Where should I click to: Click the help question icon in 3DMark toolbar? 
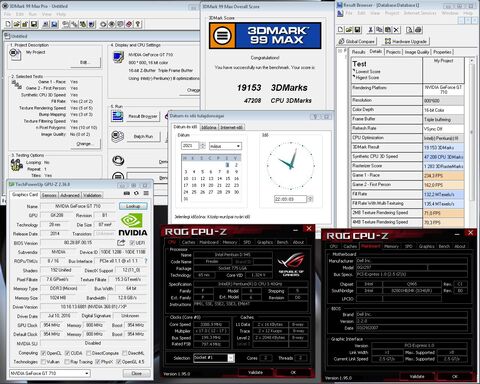(138, 24)
